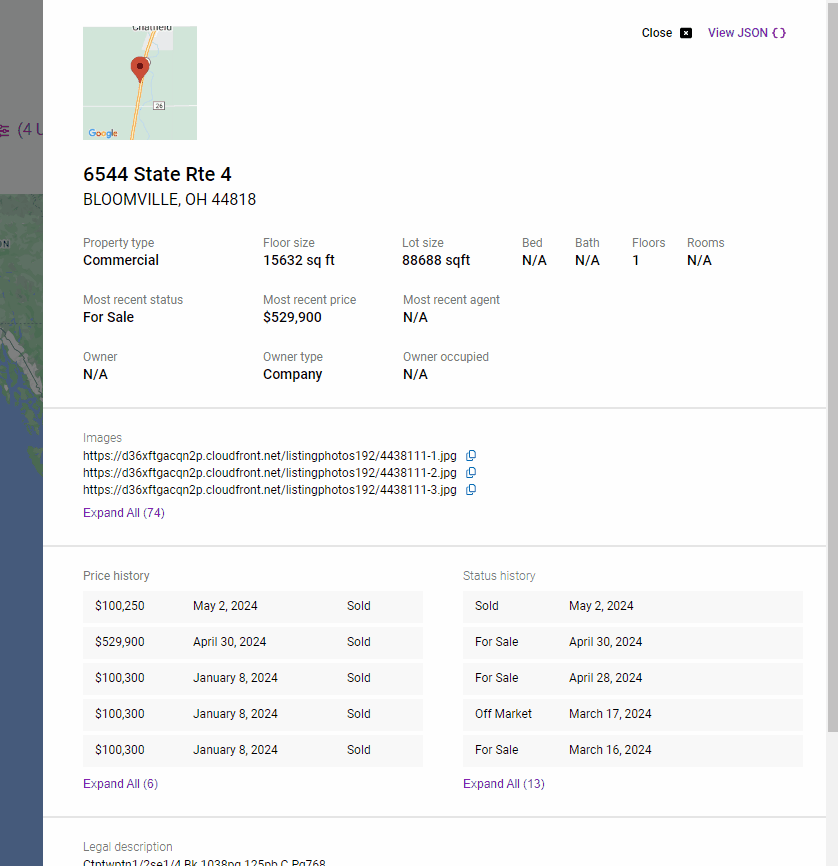Click the Commercial property type value
838x866 pixels.
121,260
